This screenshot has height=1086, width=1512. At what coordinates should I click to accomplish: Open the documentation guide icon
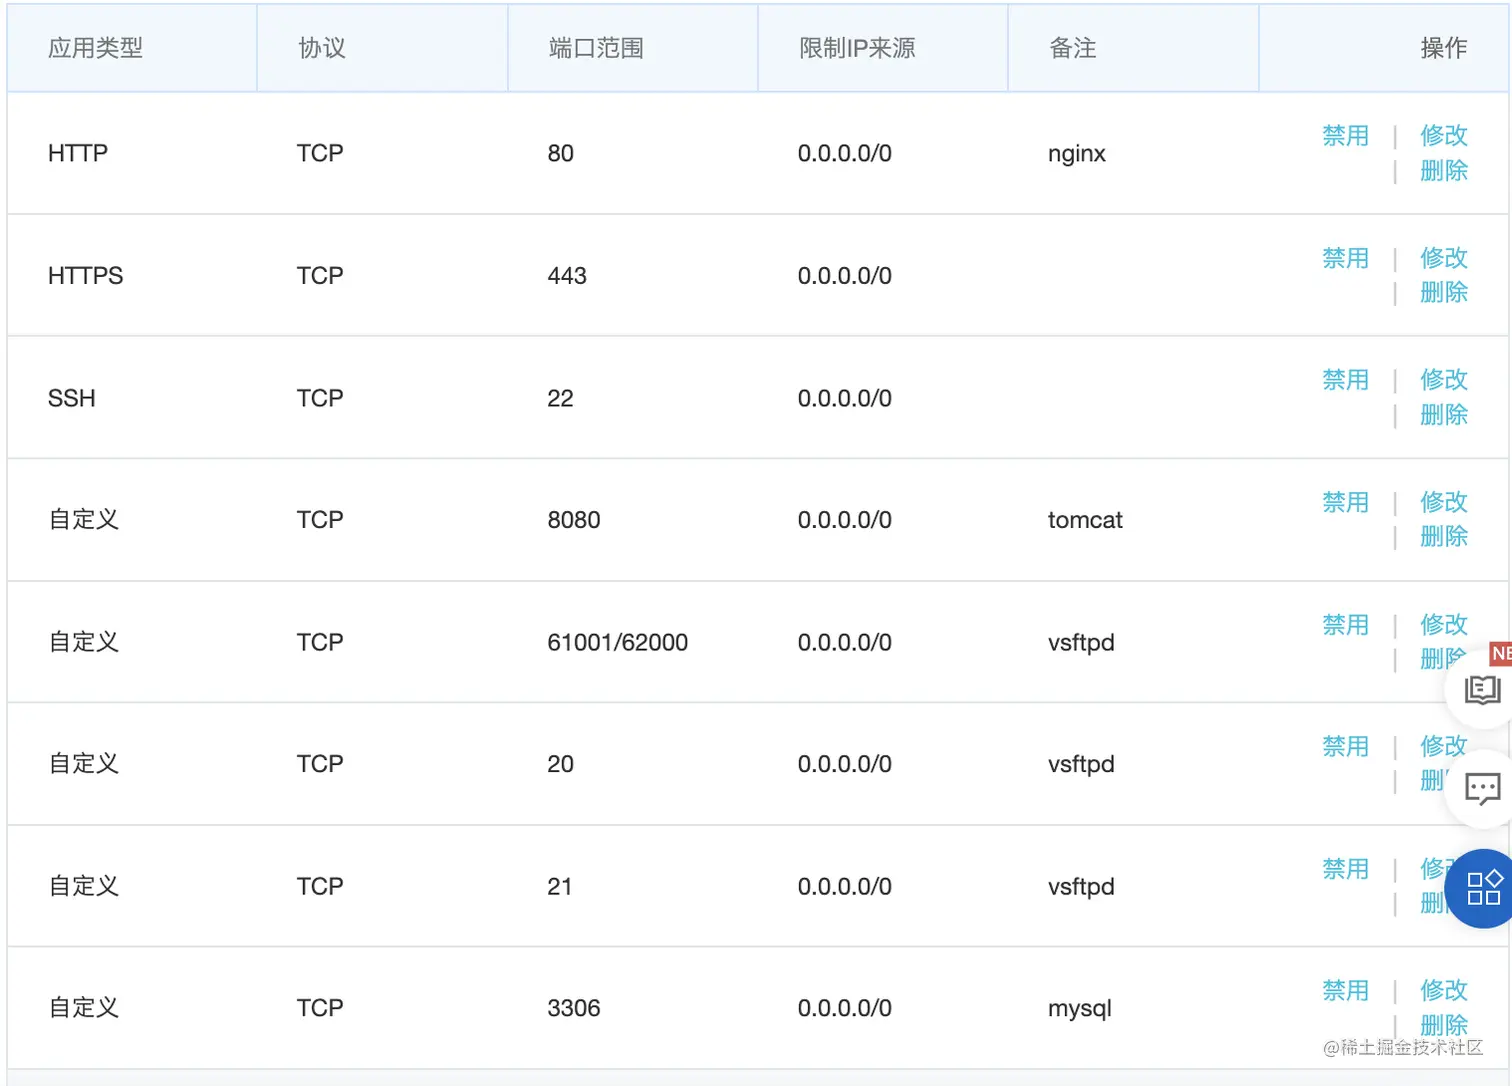pyautogui.click(x=1483, y=689)
